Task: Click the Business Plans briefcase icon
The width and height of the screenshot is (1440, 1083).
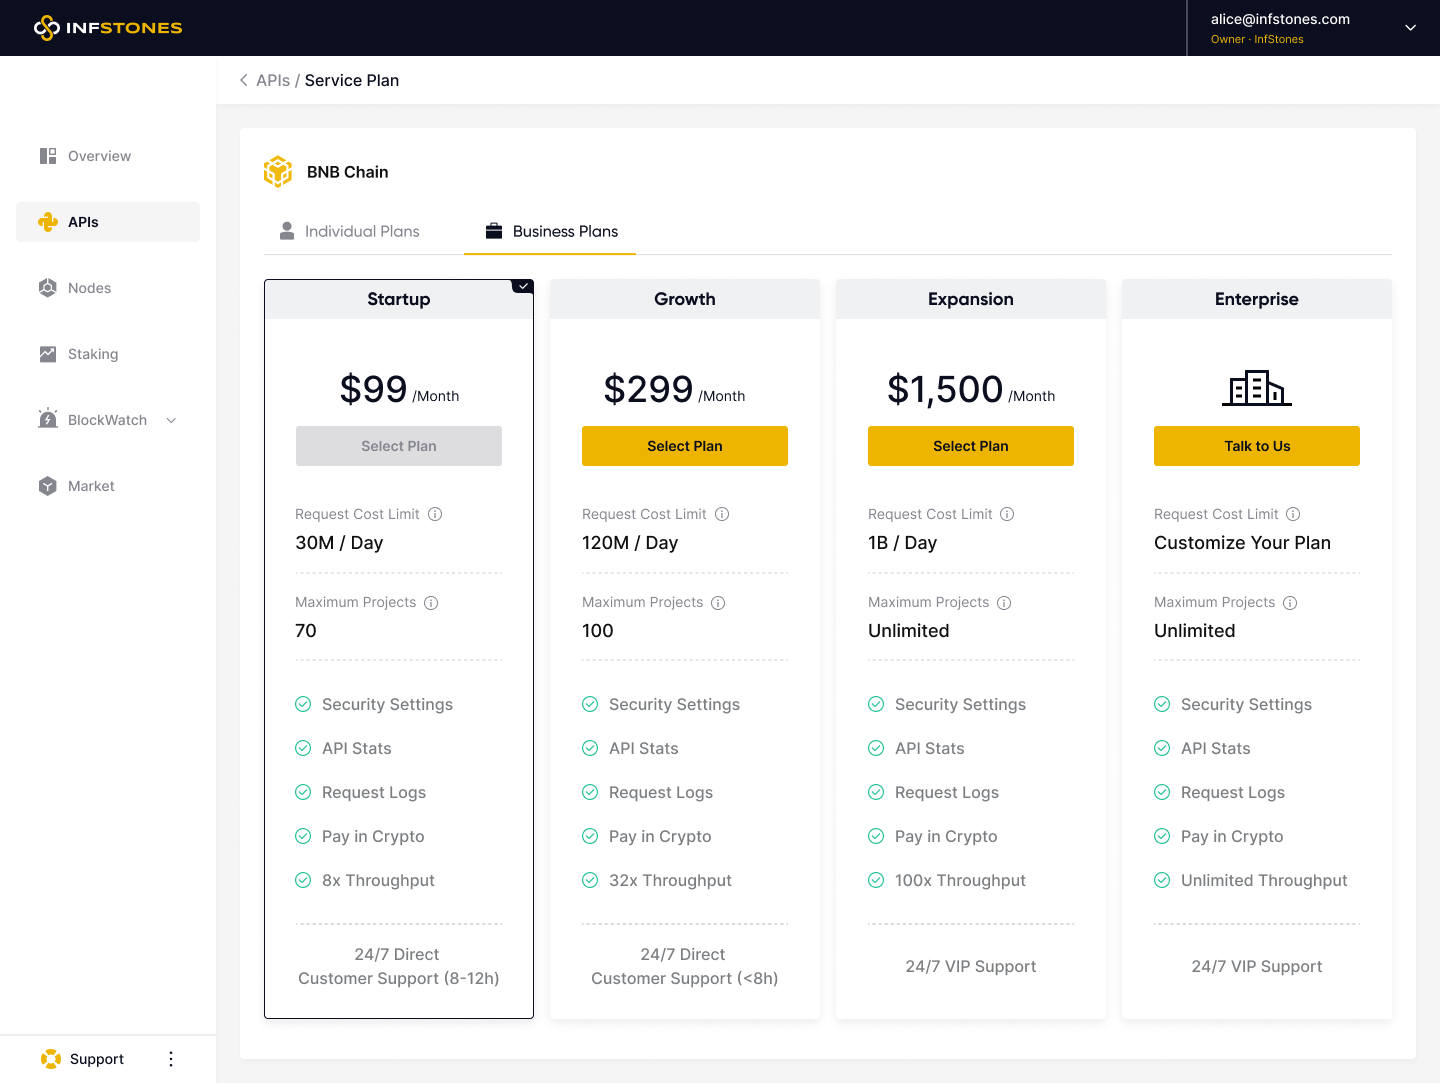Action: [494, 231]
